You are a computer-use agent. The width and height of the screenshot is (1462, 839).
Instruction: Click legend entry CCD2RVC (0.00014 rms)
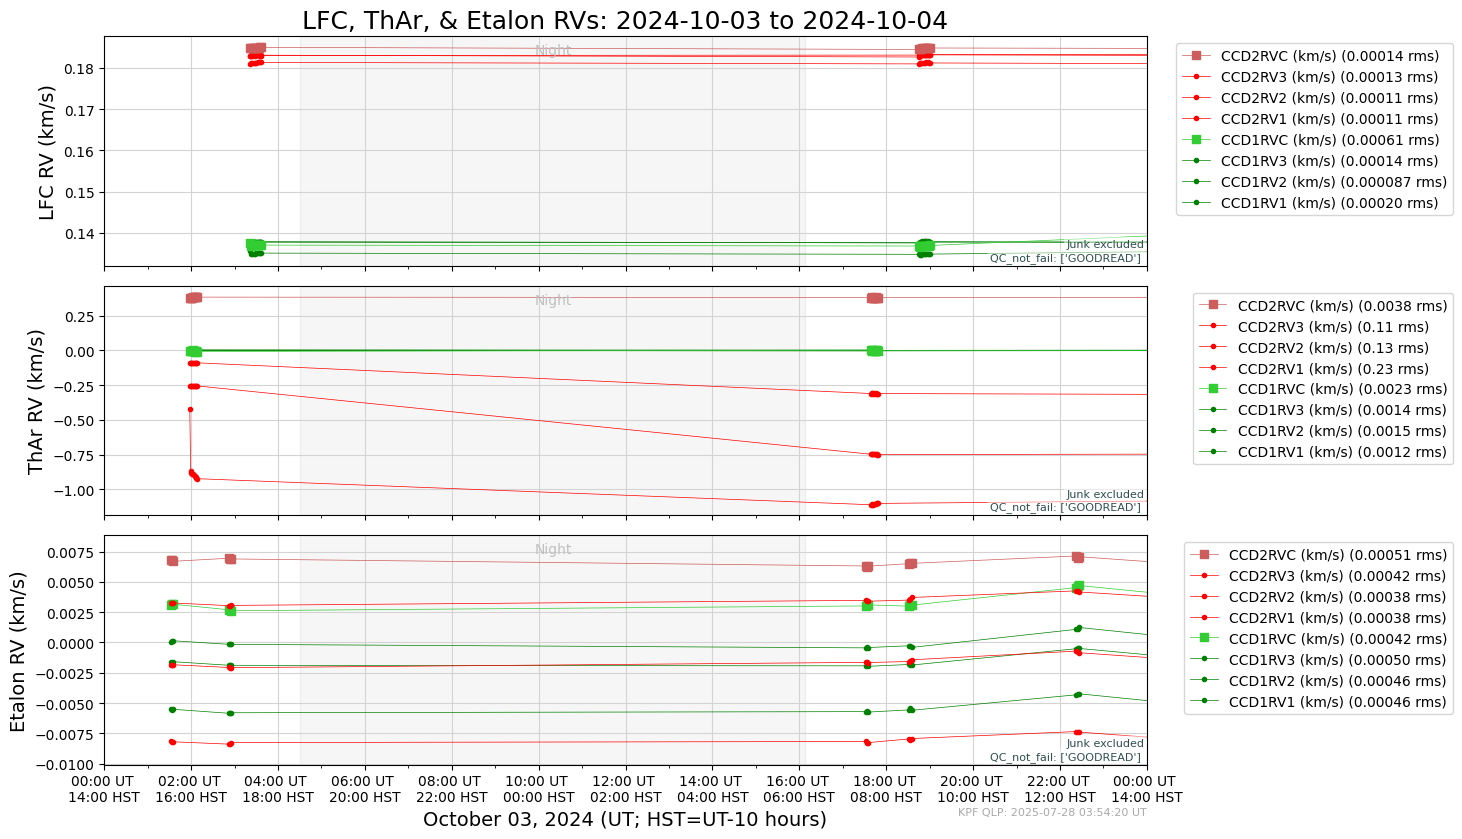tap(1312, 56)
